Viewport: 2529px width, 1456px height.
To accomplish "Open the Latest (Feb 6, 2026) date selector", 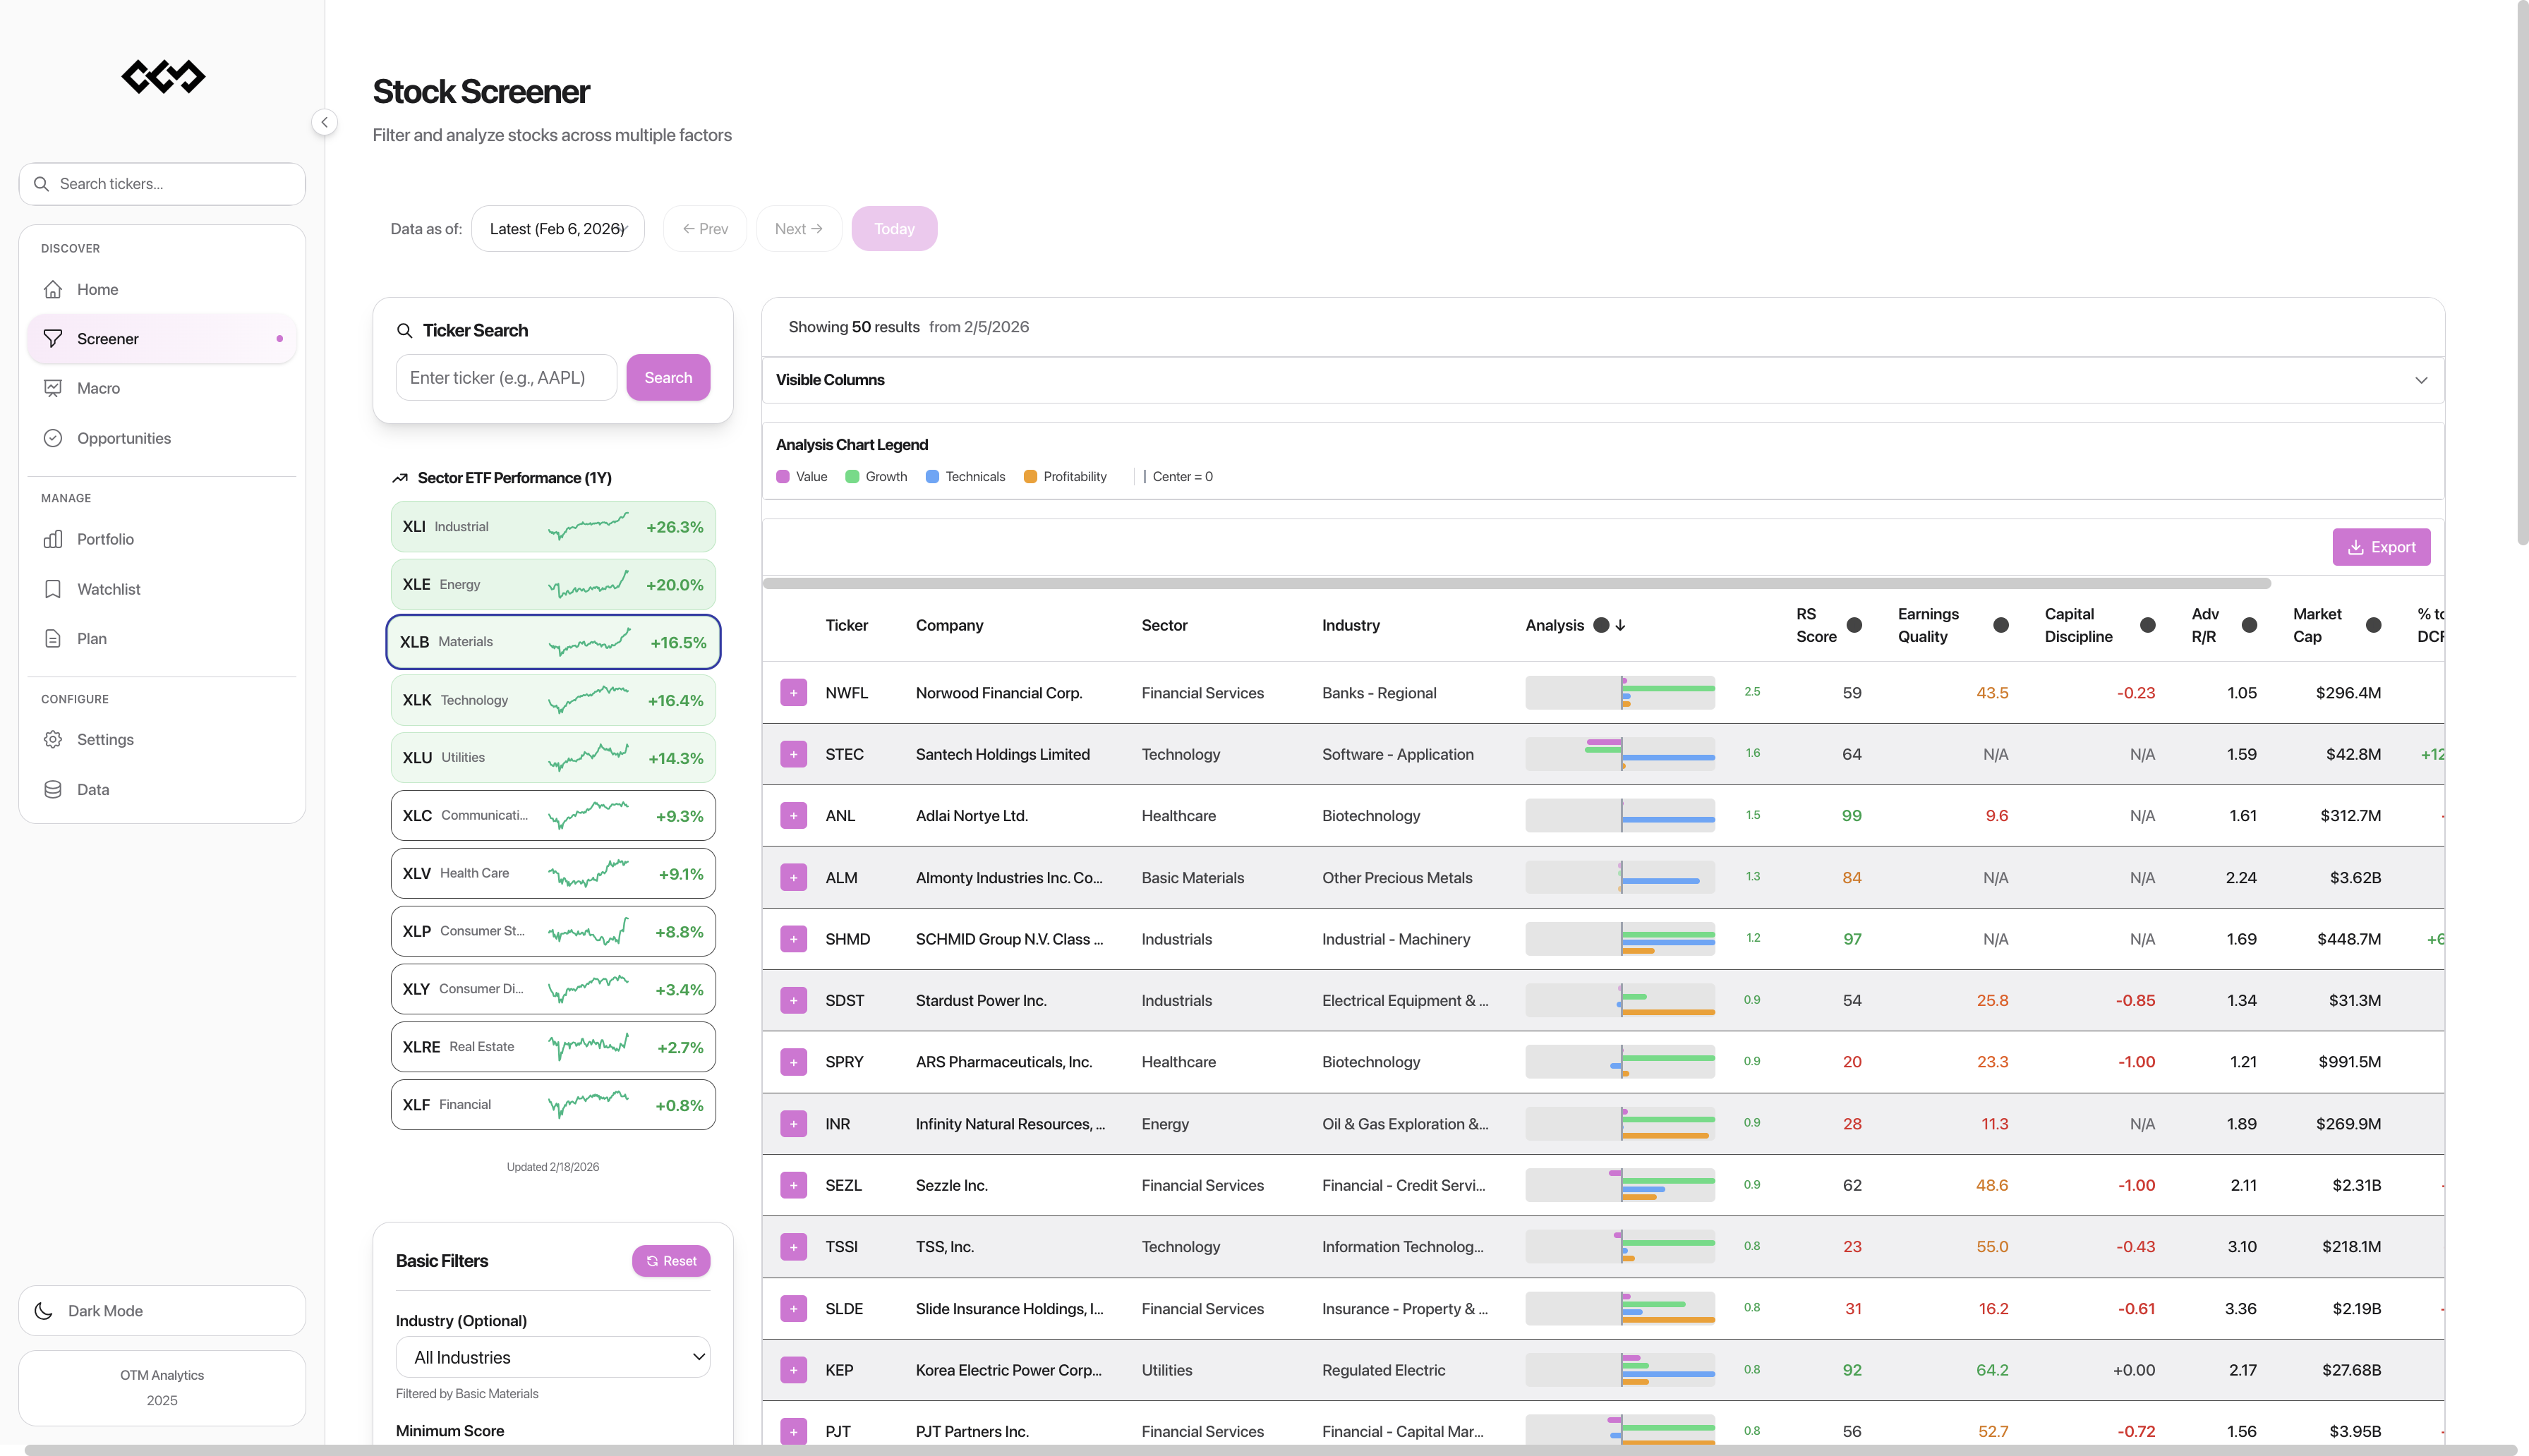I will [x=558, y=228].
